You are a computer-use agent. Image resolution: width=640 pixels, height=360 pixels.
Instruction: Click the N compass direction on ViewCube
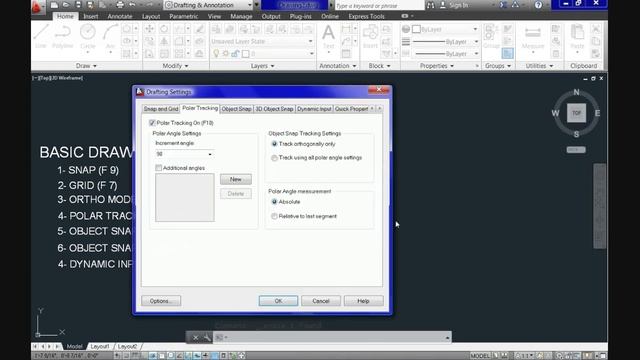click(x=576, y=92)
